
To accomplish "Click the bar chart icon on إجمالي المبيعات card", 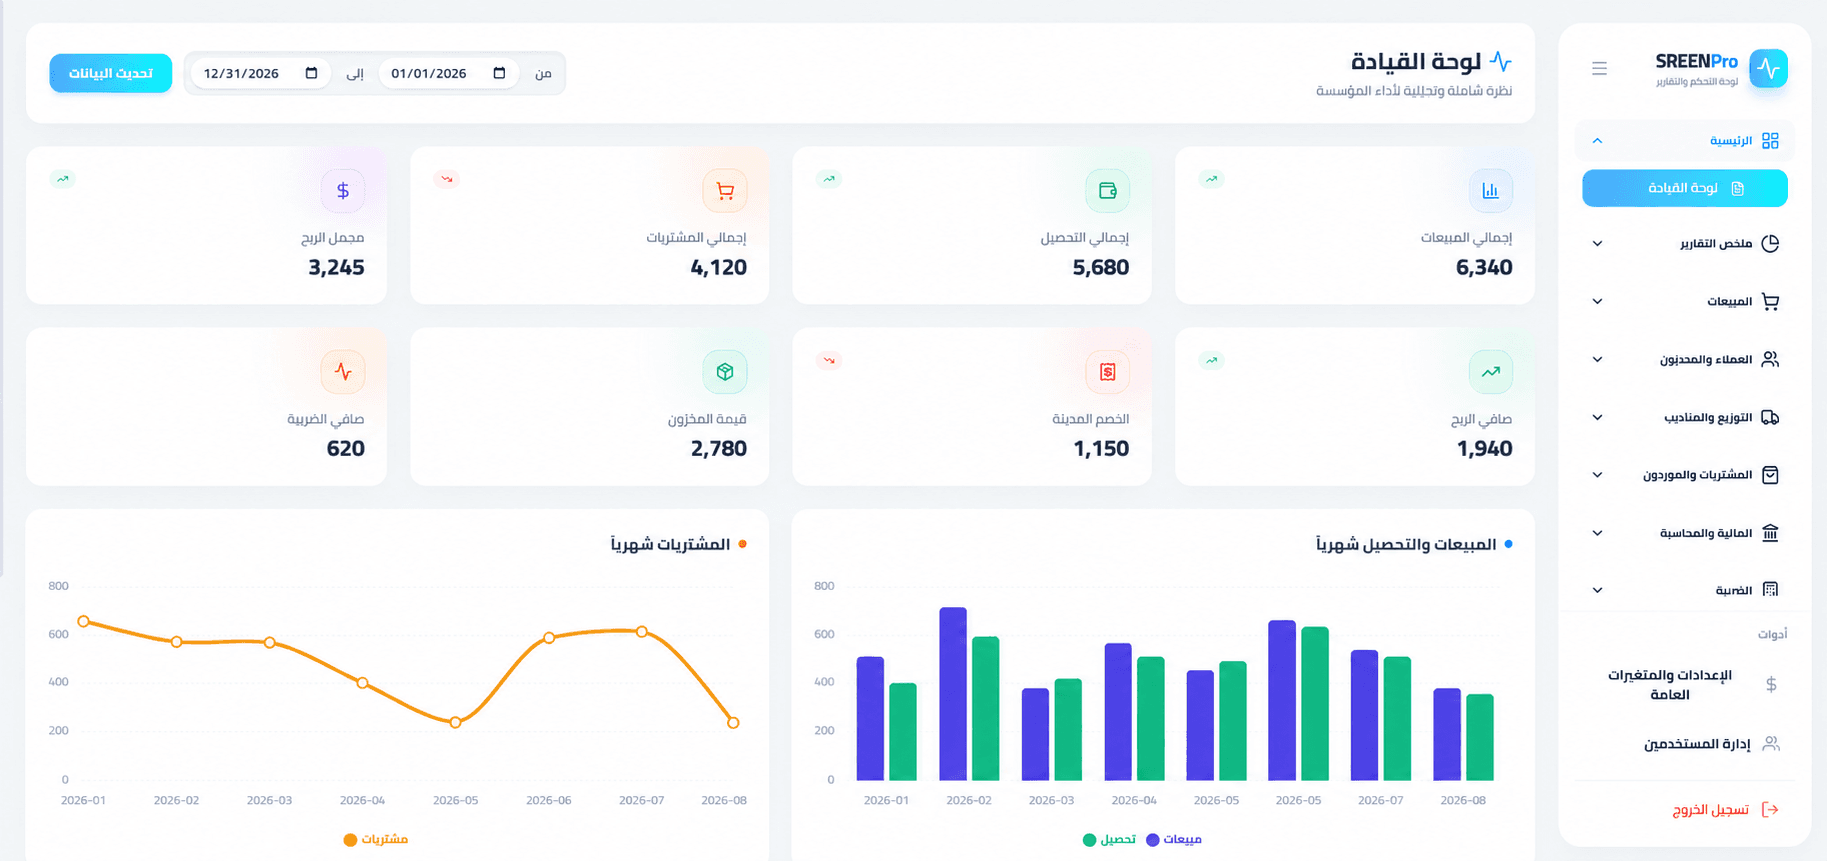I will (x=1490, y=190).
